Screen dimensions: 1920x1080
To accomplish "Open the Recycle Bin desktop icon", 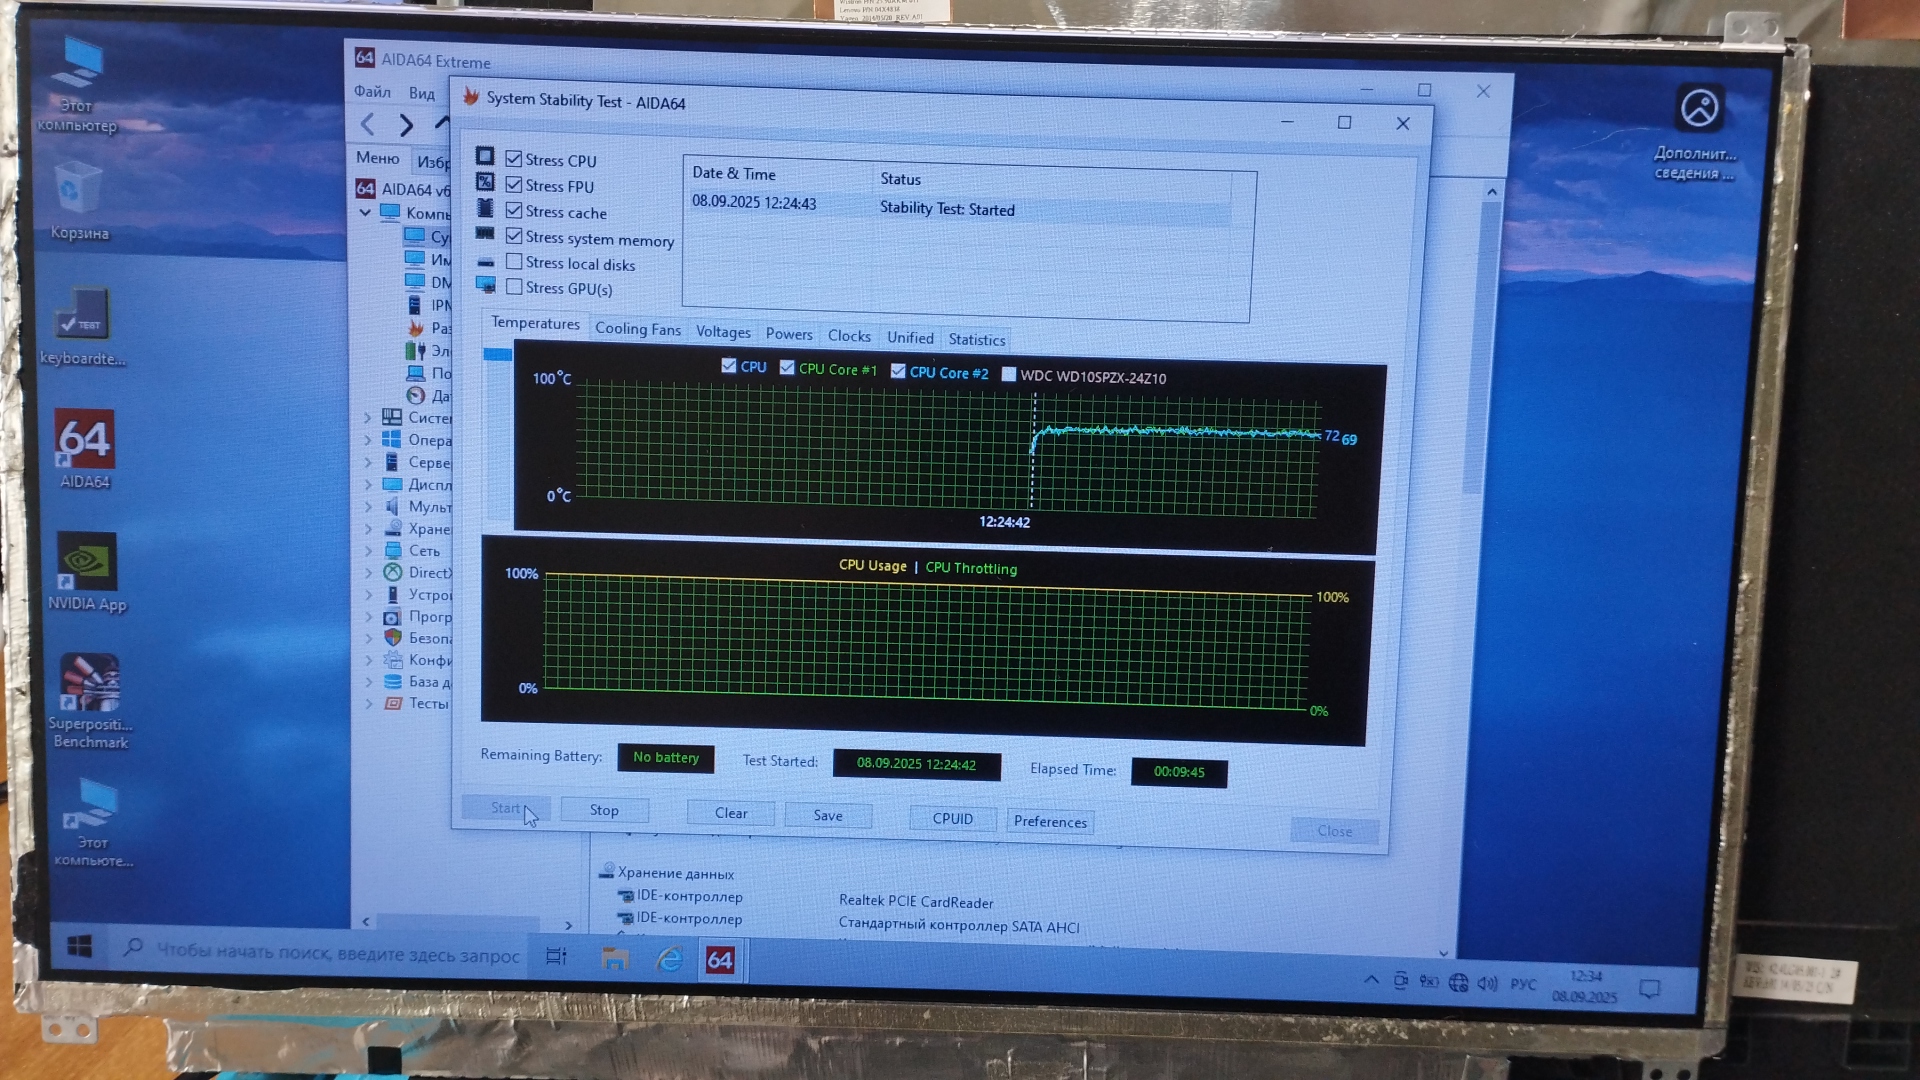I will coord(78,188).
